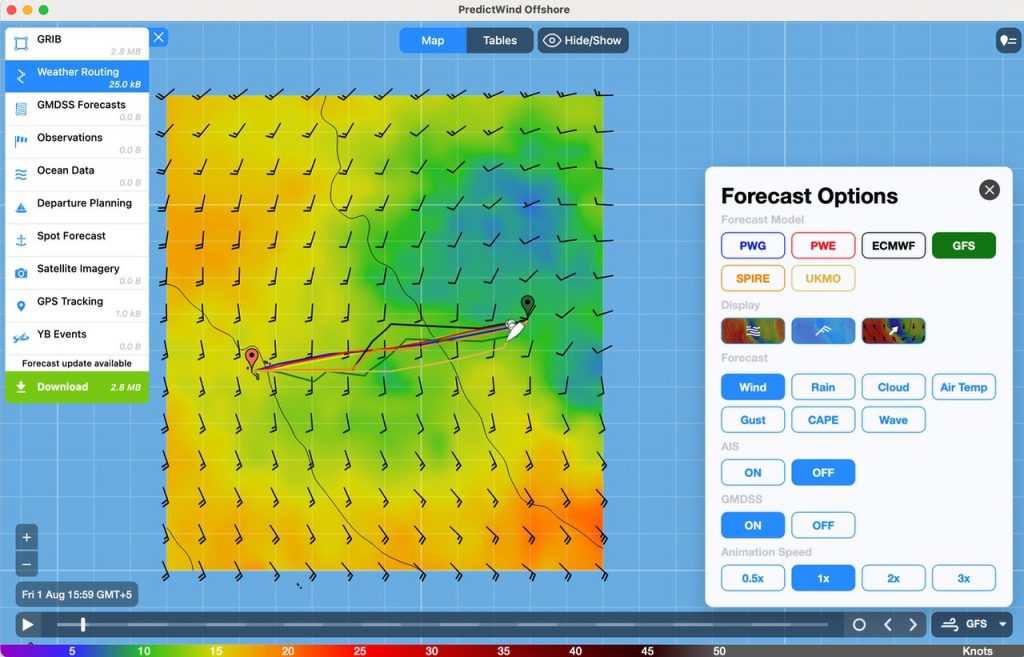Click the GPS Tracking pin icon

pyautogui.click(x=21, y=306)
